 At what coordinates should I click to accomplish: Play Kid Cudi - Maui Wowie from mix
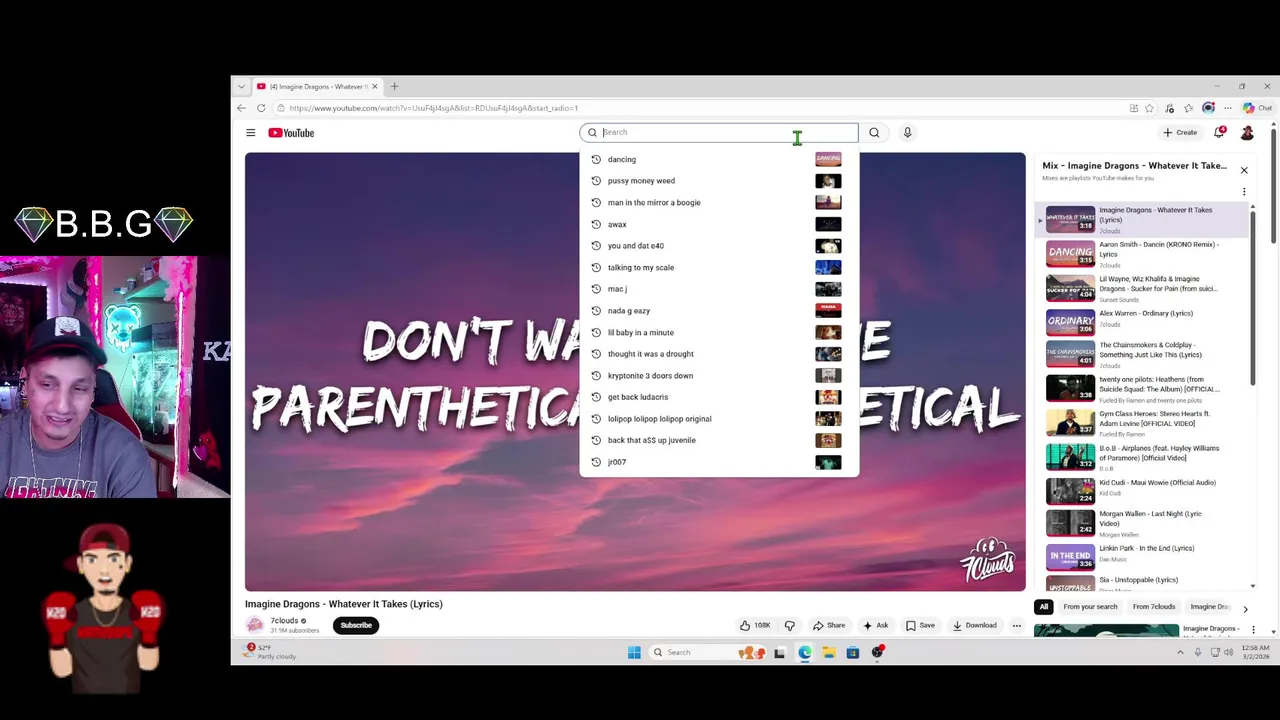tap(1141, 490)
